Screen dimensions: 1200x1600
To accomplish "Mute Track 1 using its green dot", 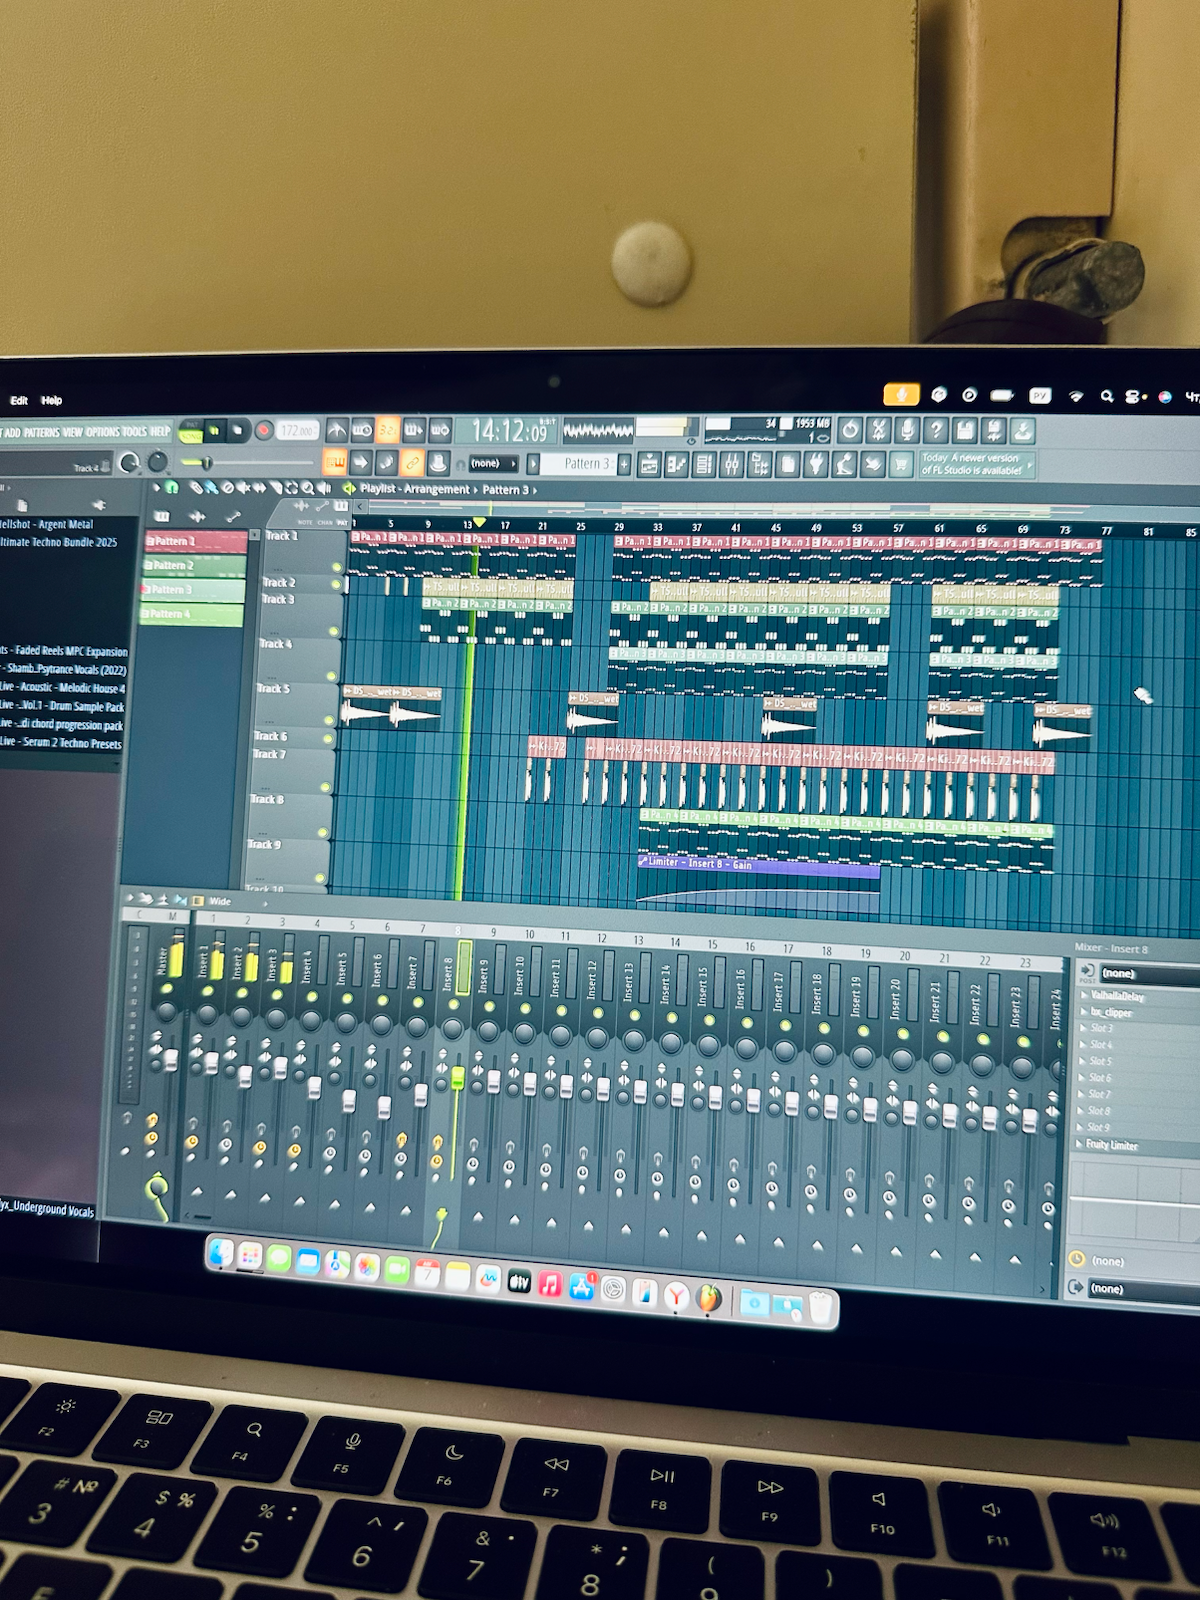I will [x=337, y=567].
